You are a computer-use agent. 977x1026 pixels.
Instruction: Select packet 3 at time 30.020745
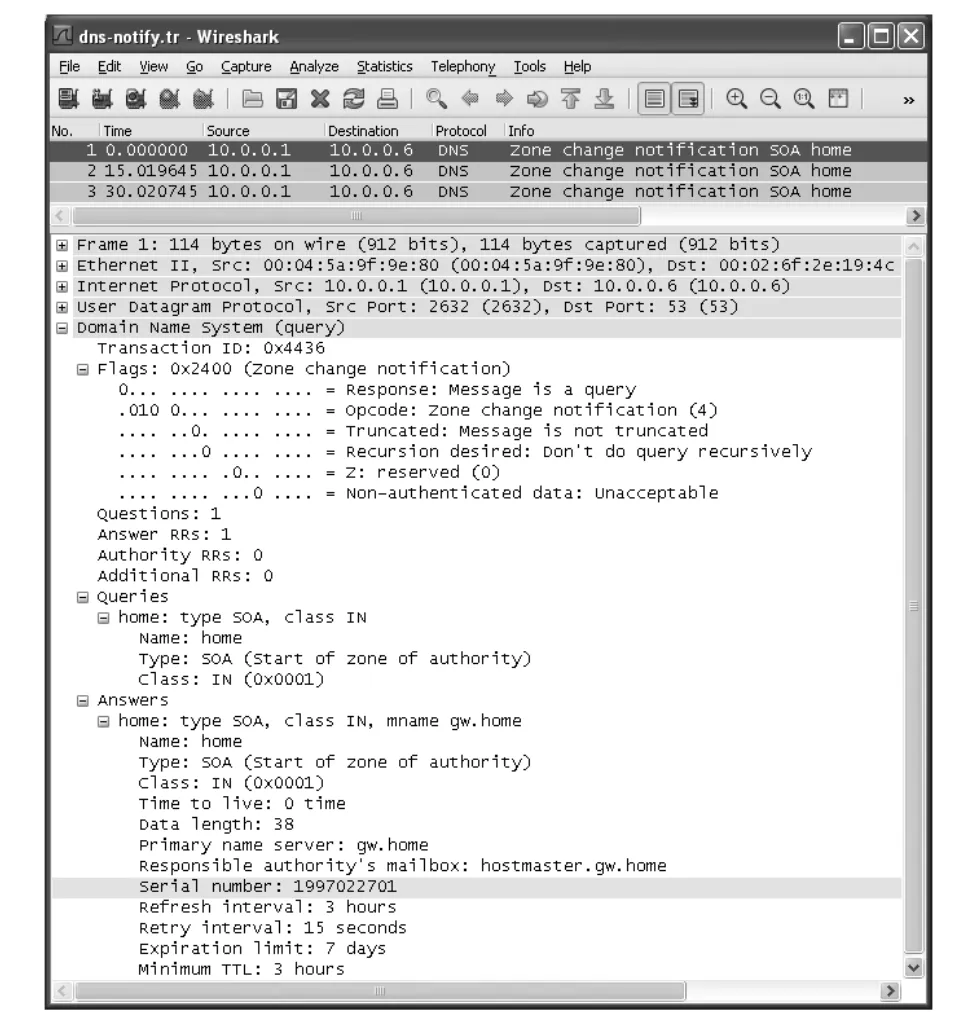coord(488,192)
